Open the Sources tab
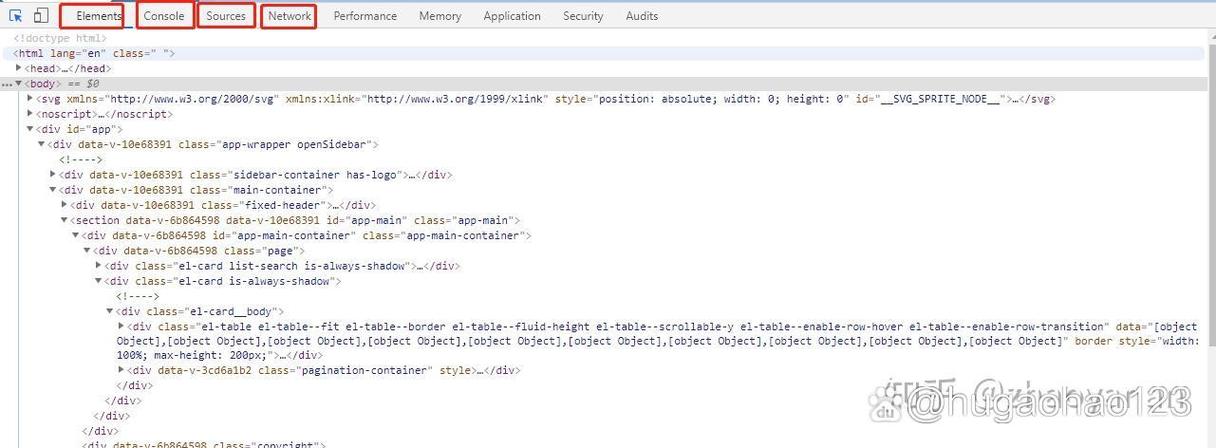This screenshot has height=448, width=1216. (x=226, y=16)
